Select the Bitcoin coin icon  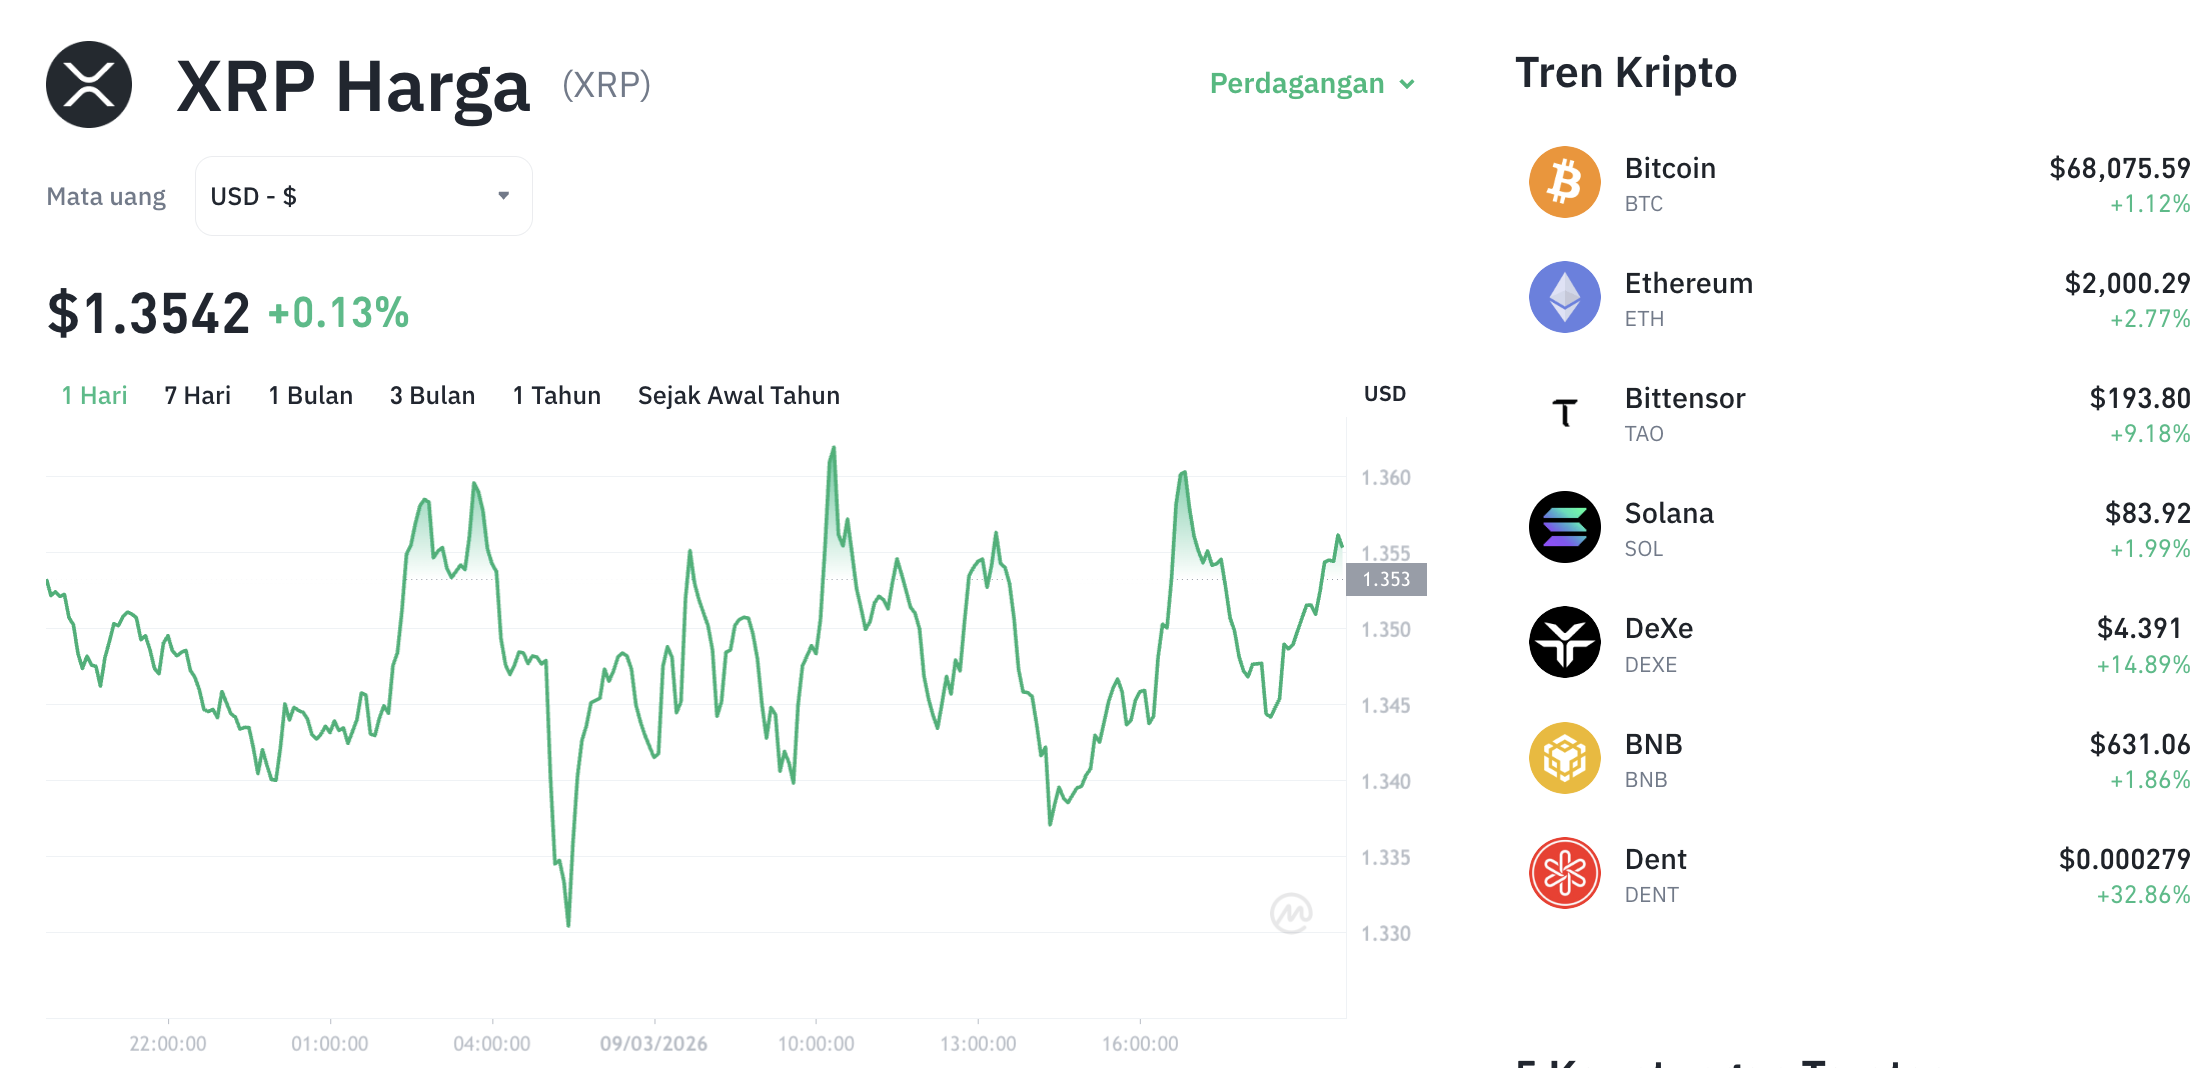(x=1565, y=183)
